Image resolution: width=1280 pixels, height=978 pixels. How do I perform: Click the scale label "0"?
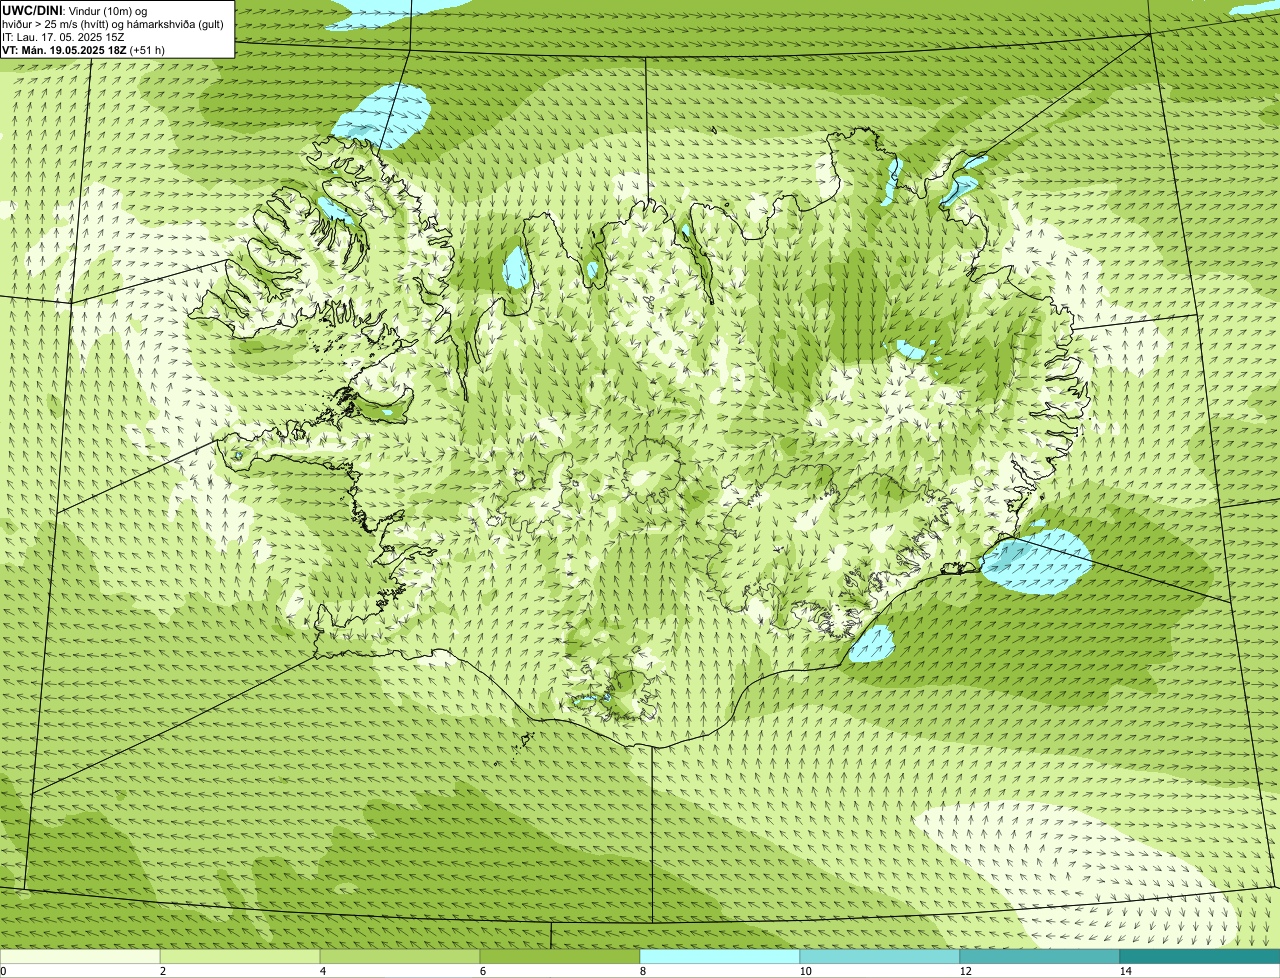(3, 971)
